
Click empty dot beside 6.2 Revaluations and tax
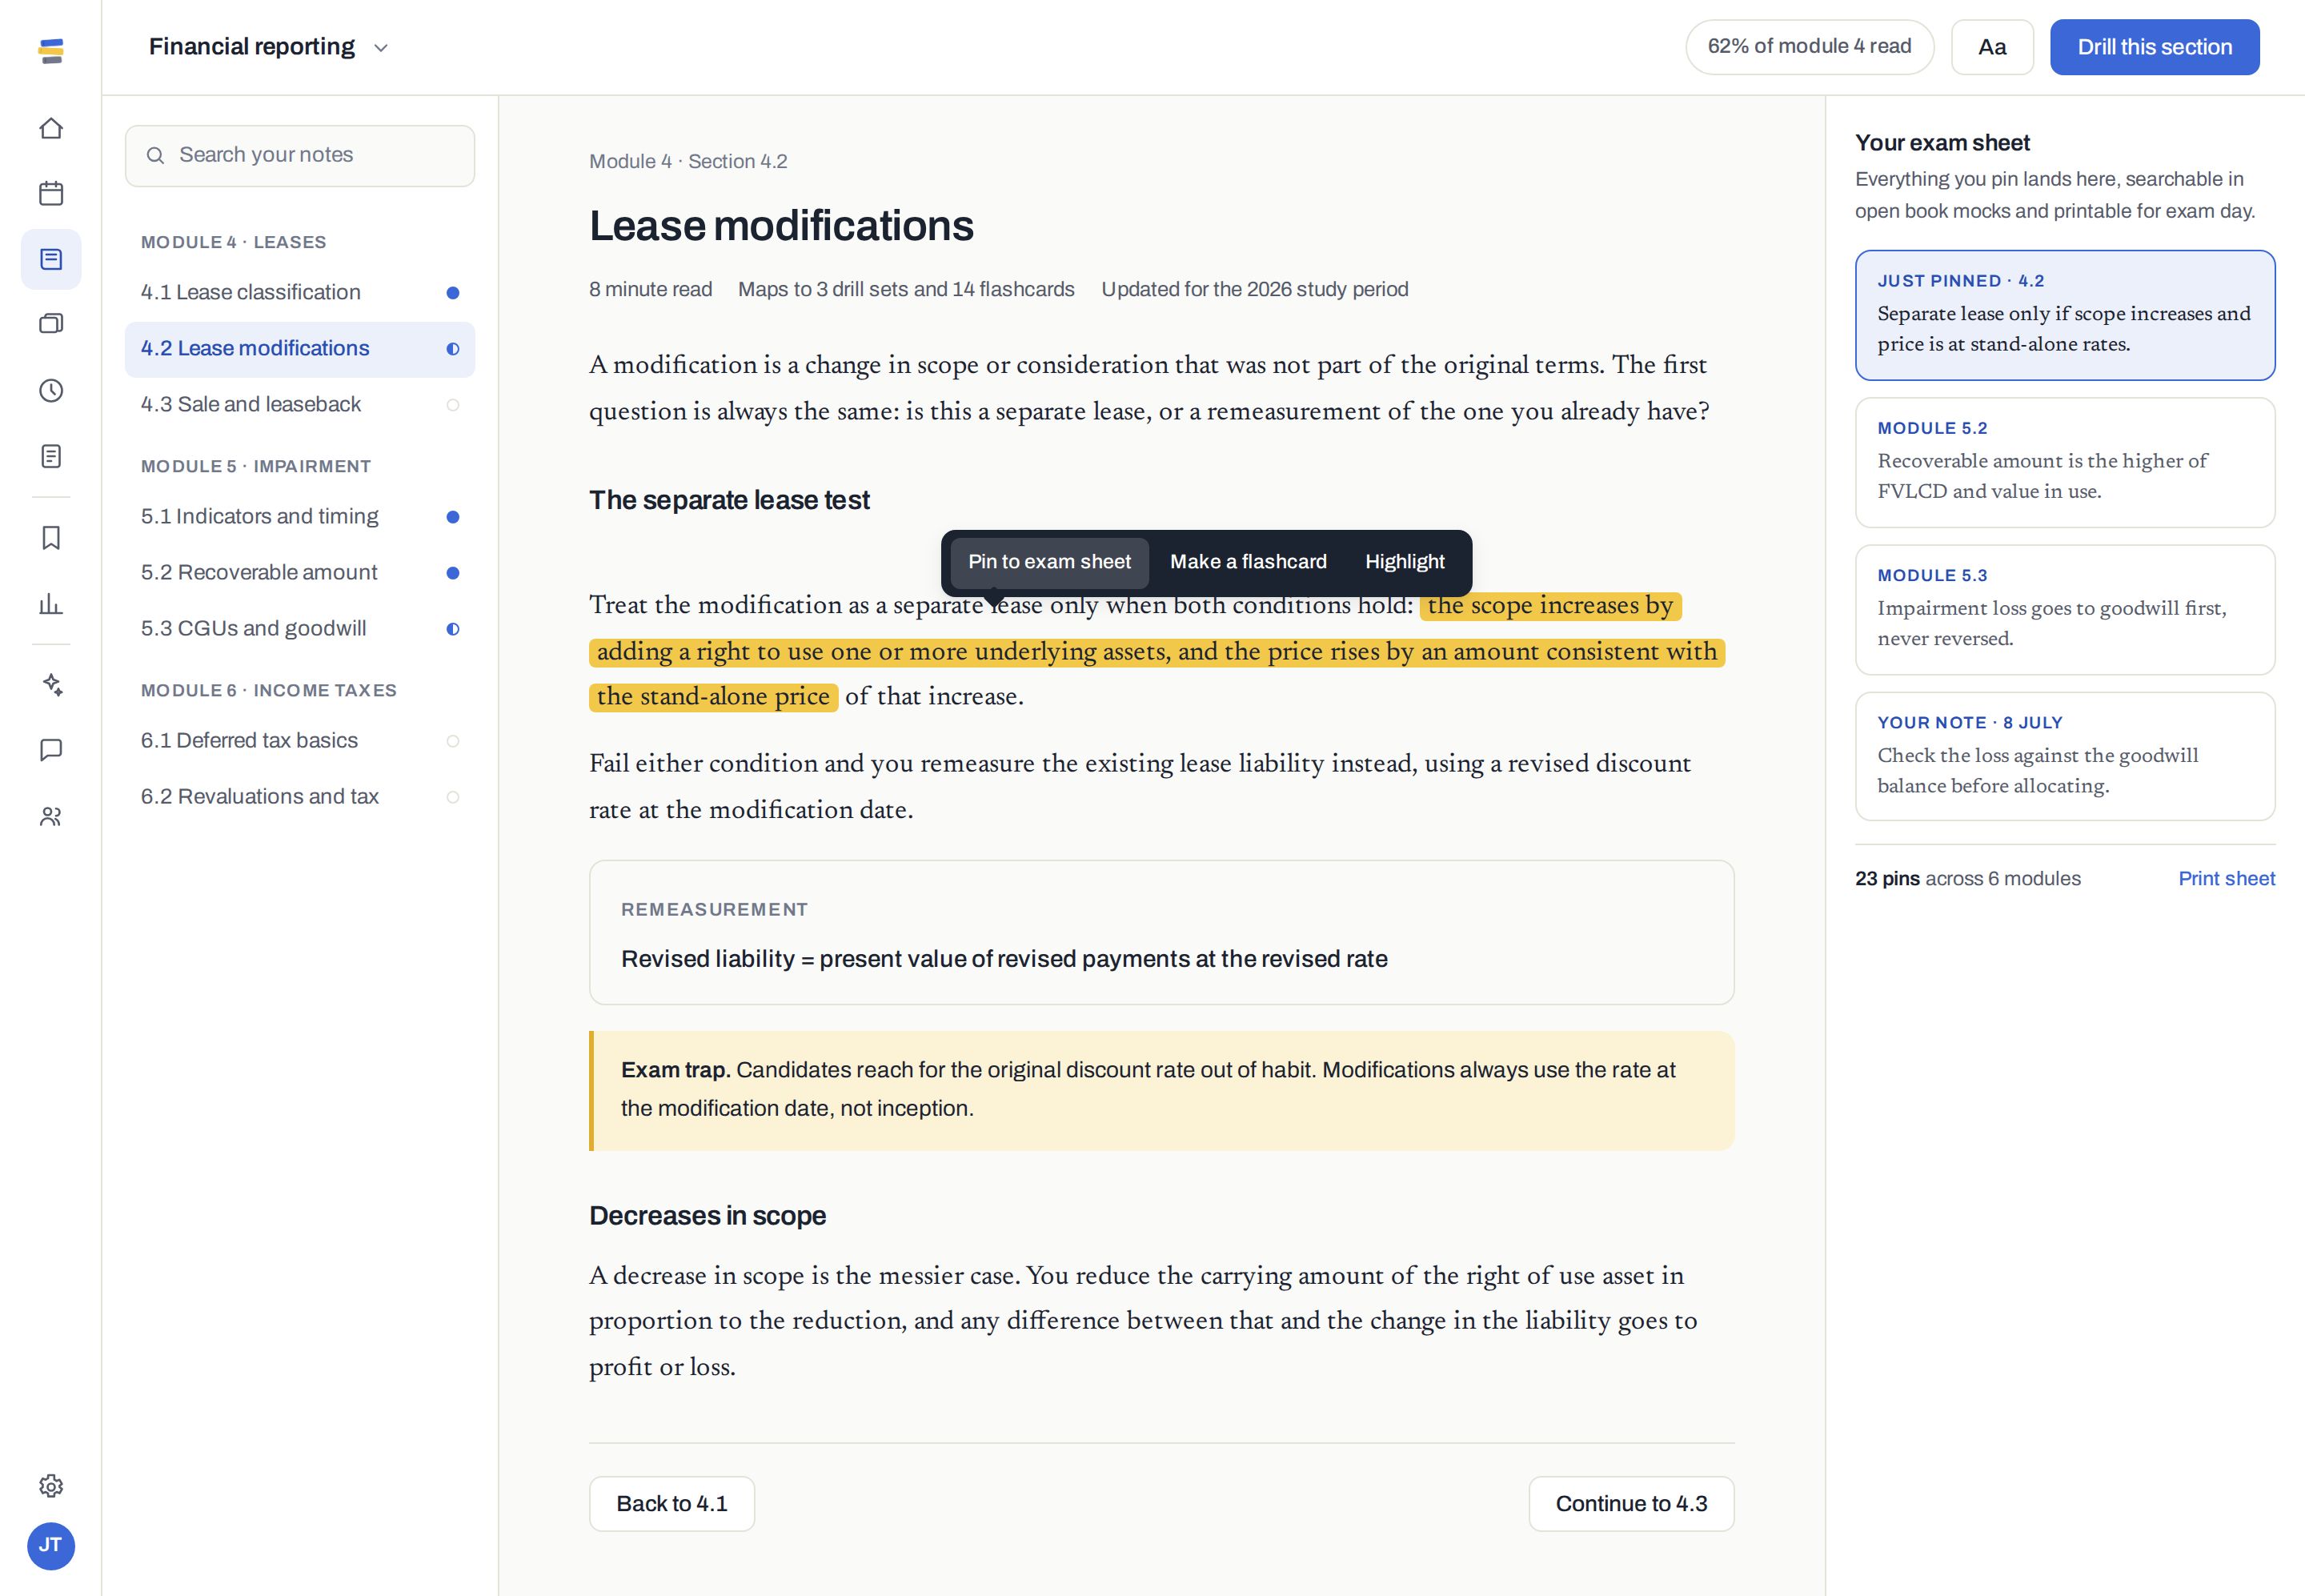coord(453,797)
